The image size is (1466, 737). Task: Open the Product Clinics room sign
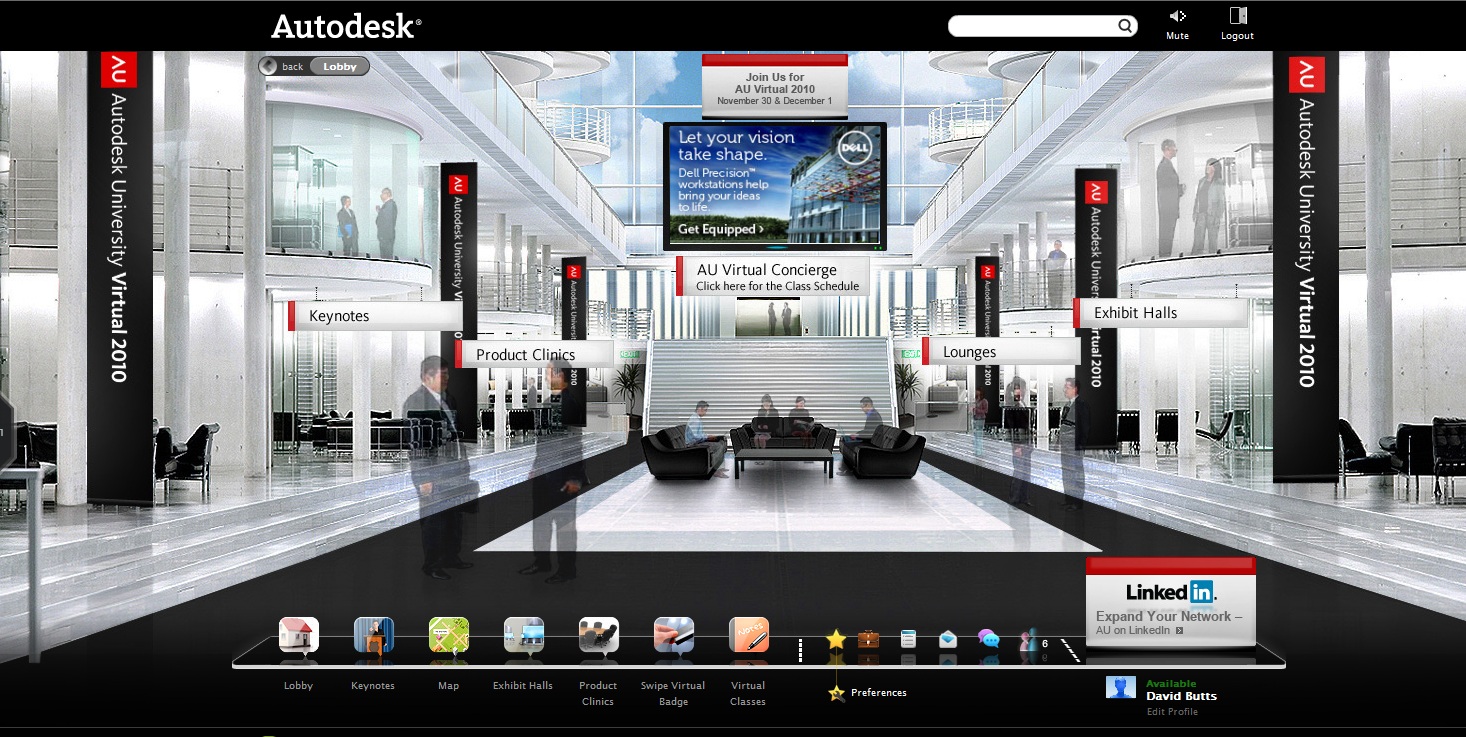pyautogui.click(x=534, y=354)
